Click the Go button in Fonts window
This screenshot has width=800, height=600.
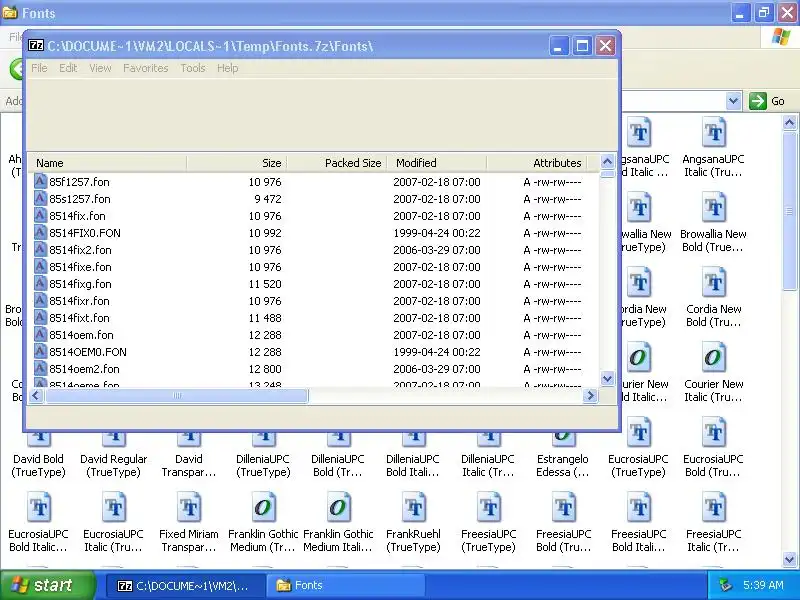[x=767, y=101]
